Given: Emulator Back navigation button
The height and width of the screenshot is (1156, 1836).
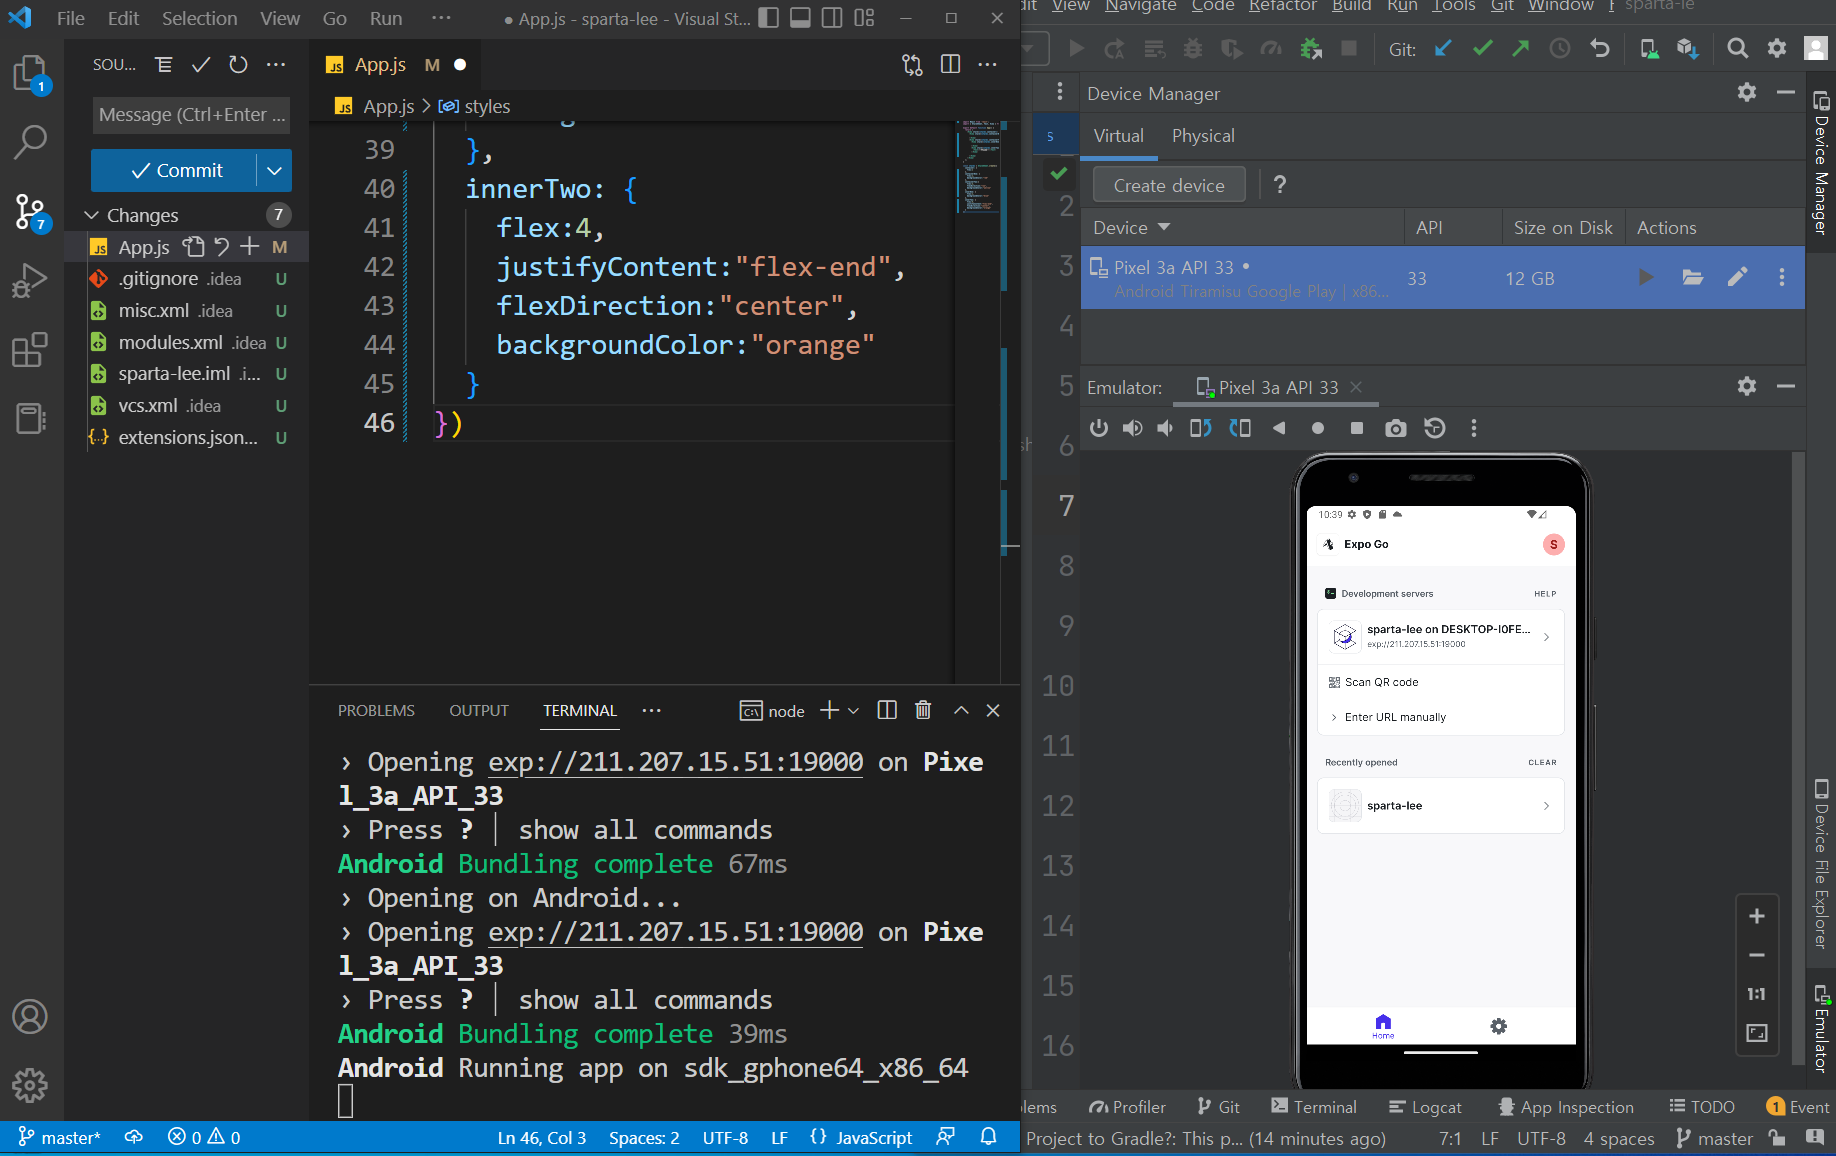Looking at the screenshot, I should 1279,429.
